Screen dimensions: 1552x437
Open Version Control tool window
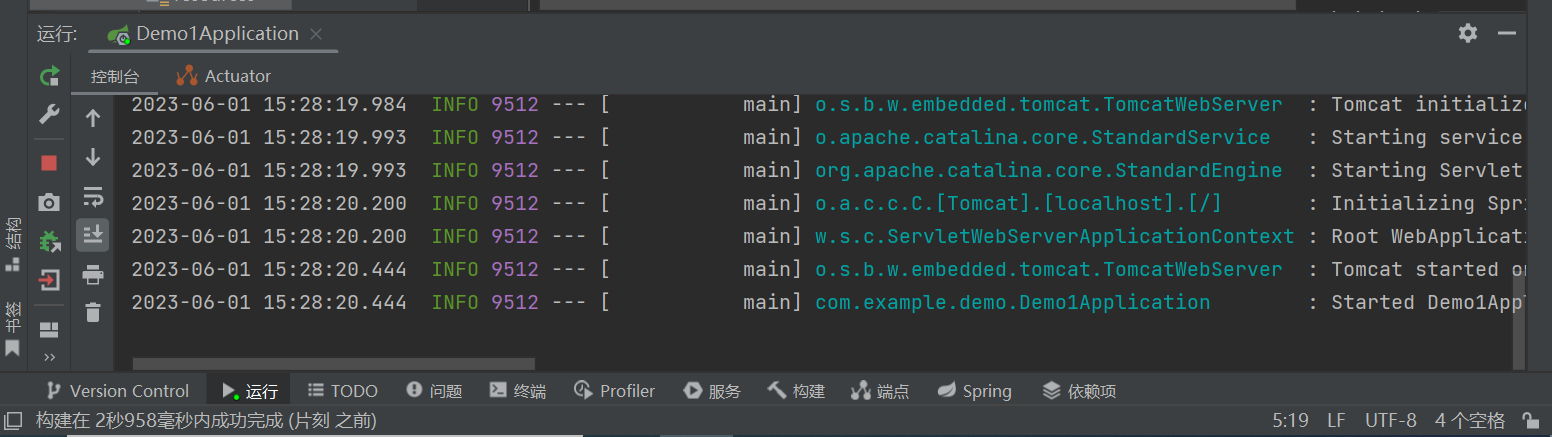tap(117, 391)
